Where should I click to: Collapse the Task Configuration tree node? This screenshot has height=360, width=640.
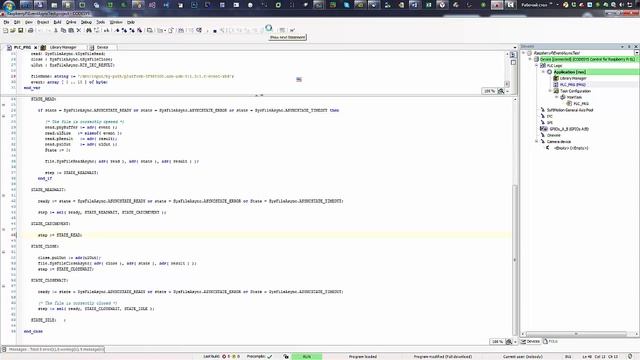pos(550,91)
